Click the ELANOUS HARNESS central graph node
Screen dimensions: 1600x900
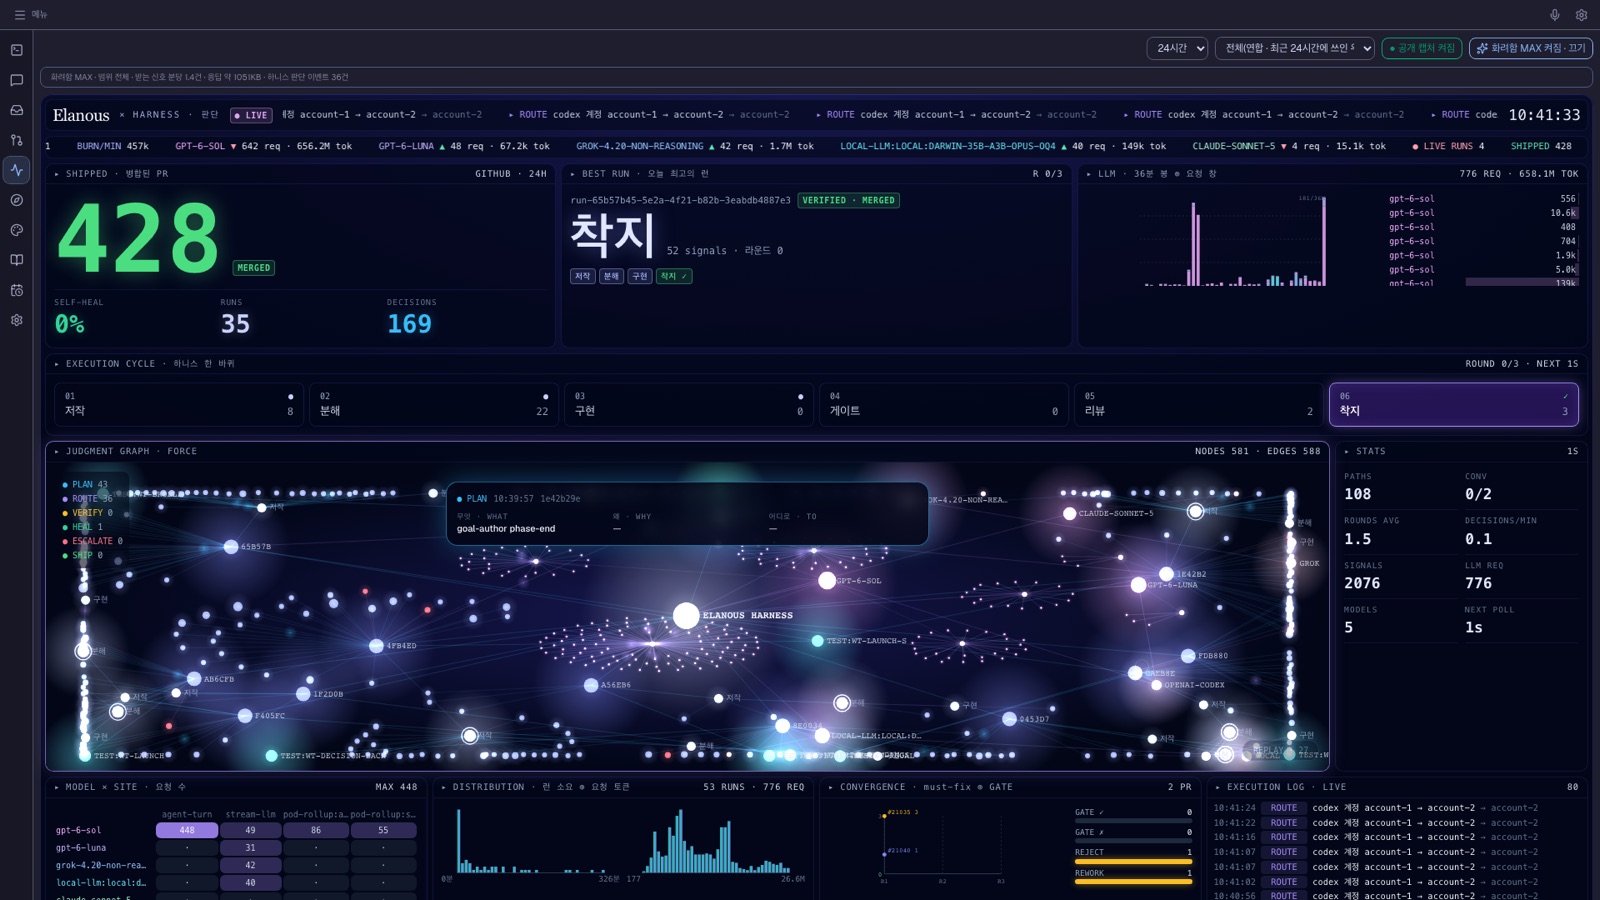point(686,615)
